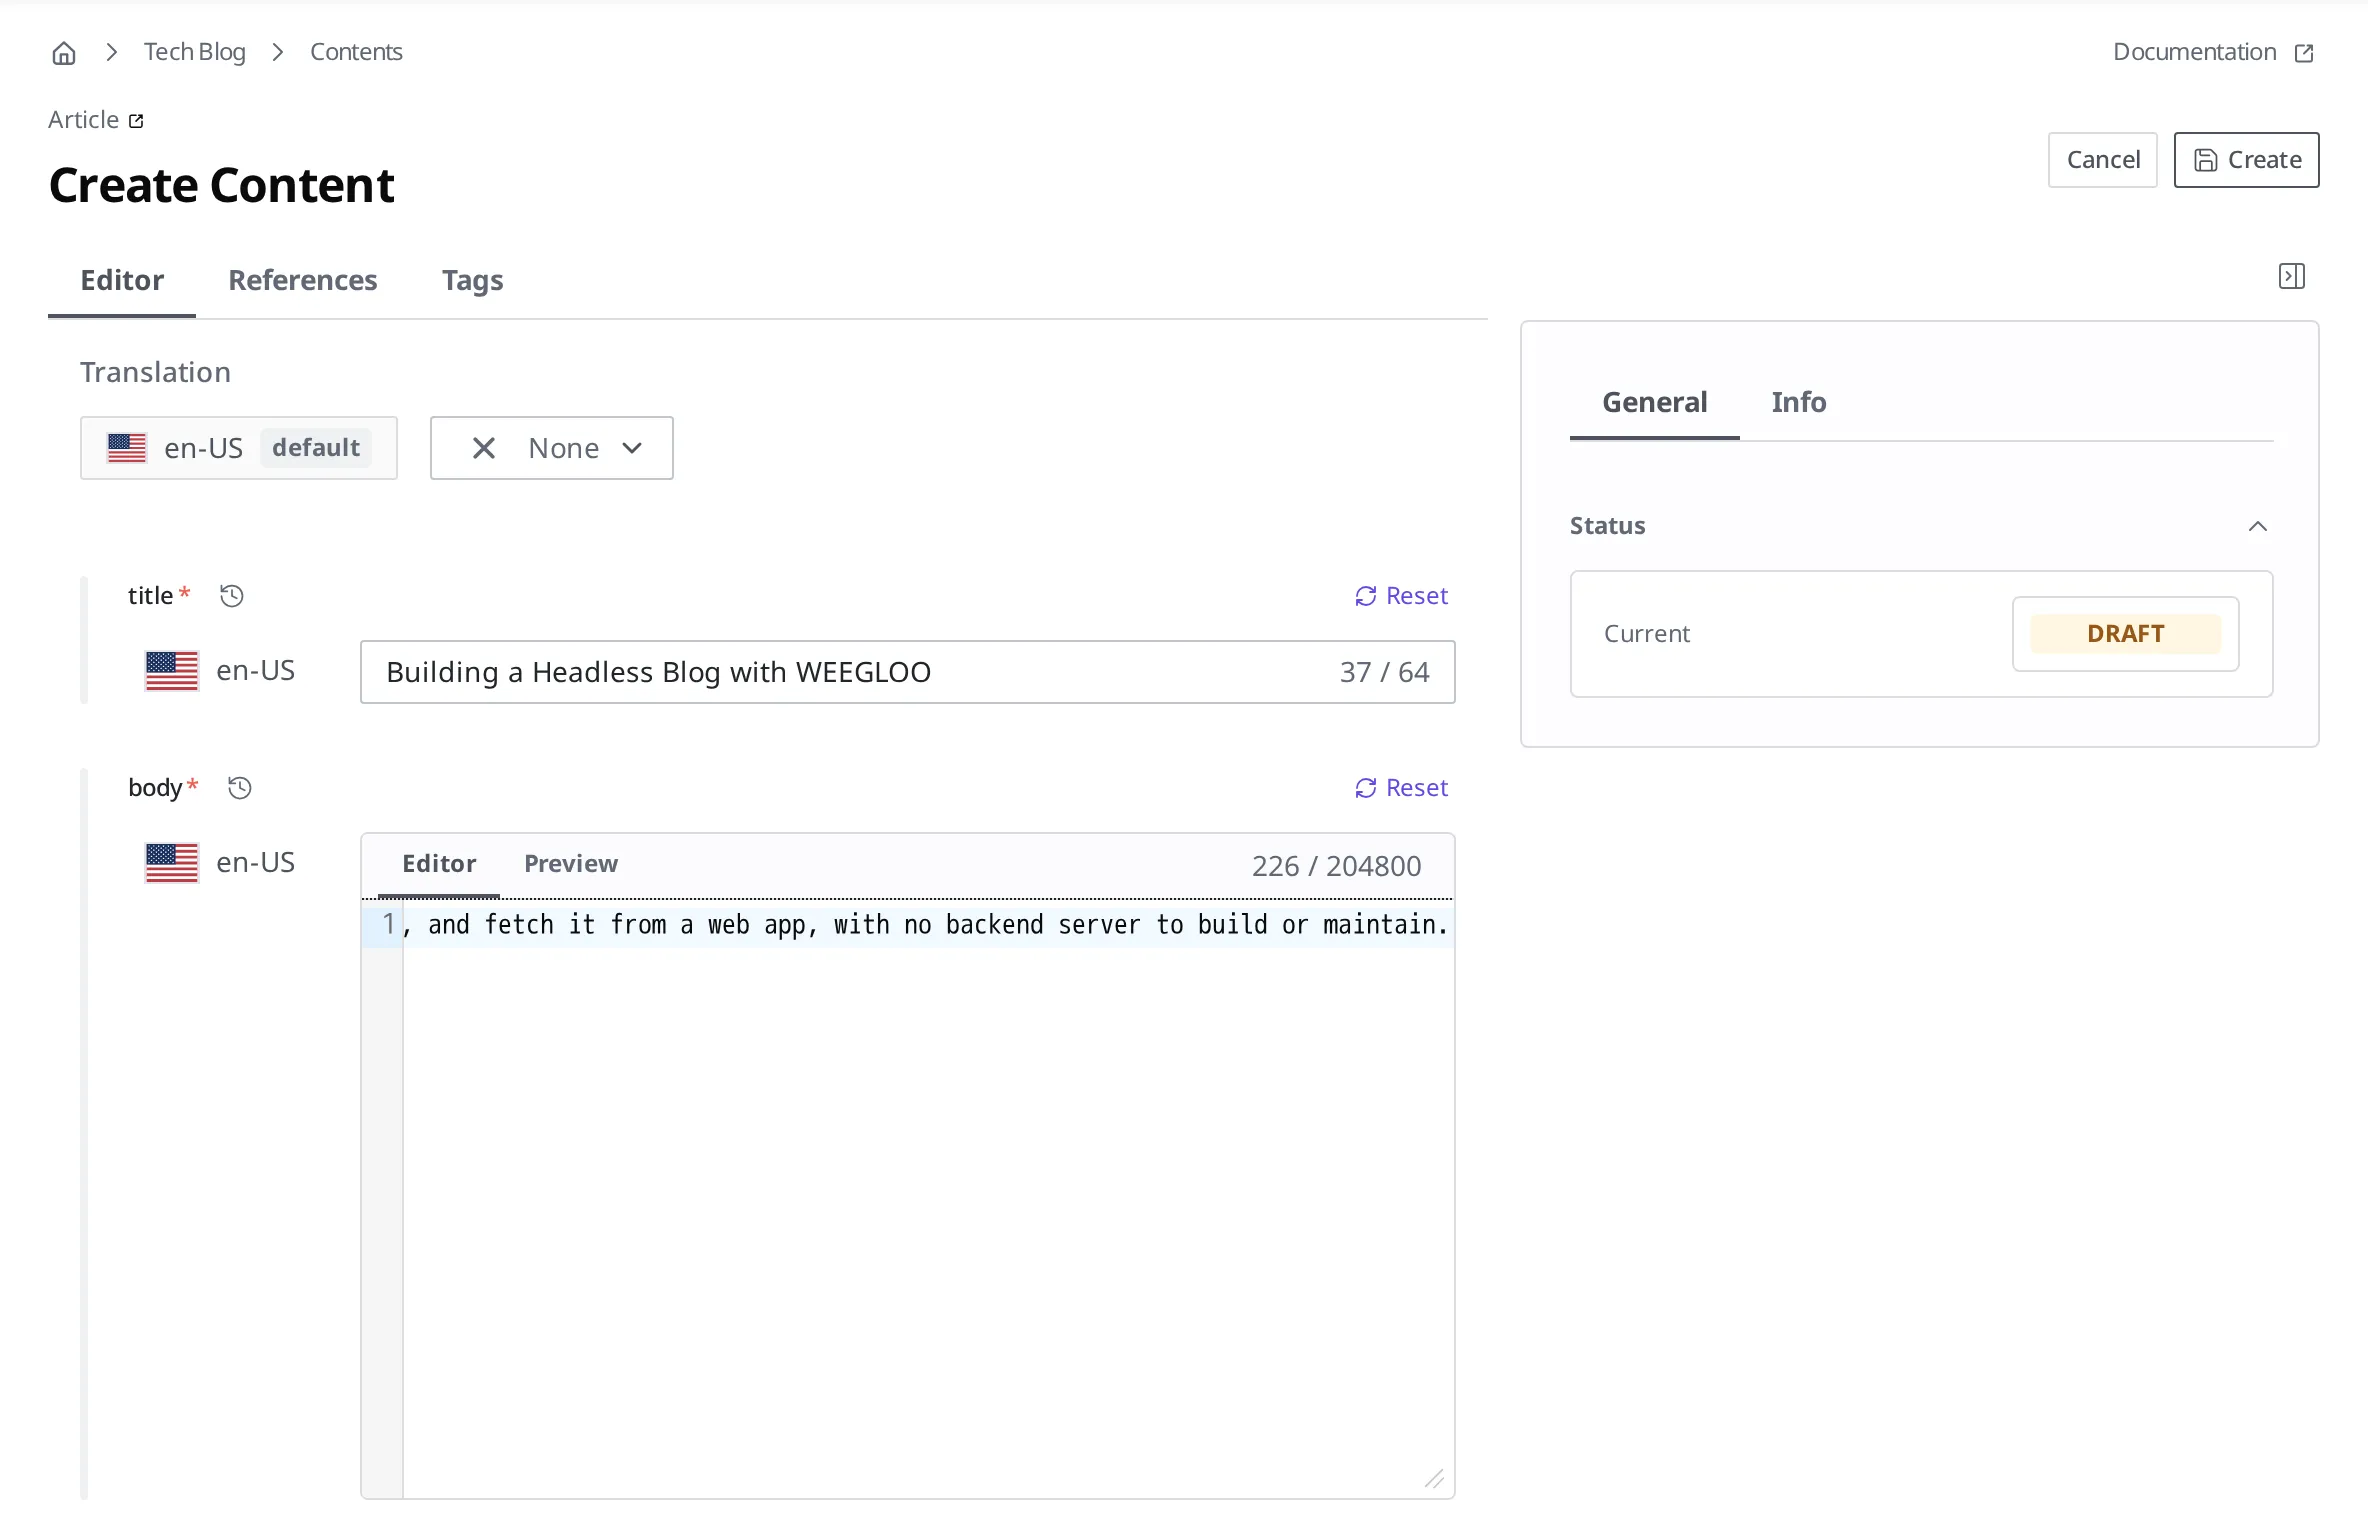Switch to the Tags tab
This screenshot has height=1520, width=2368.
[x=472, y=280]
